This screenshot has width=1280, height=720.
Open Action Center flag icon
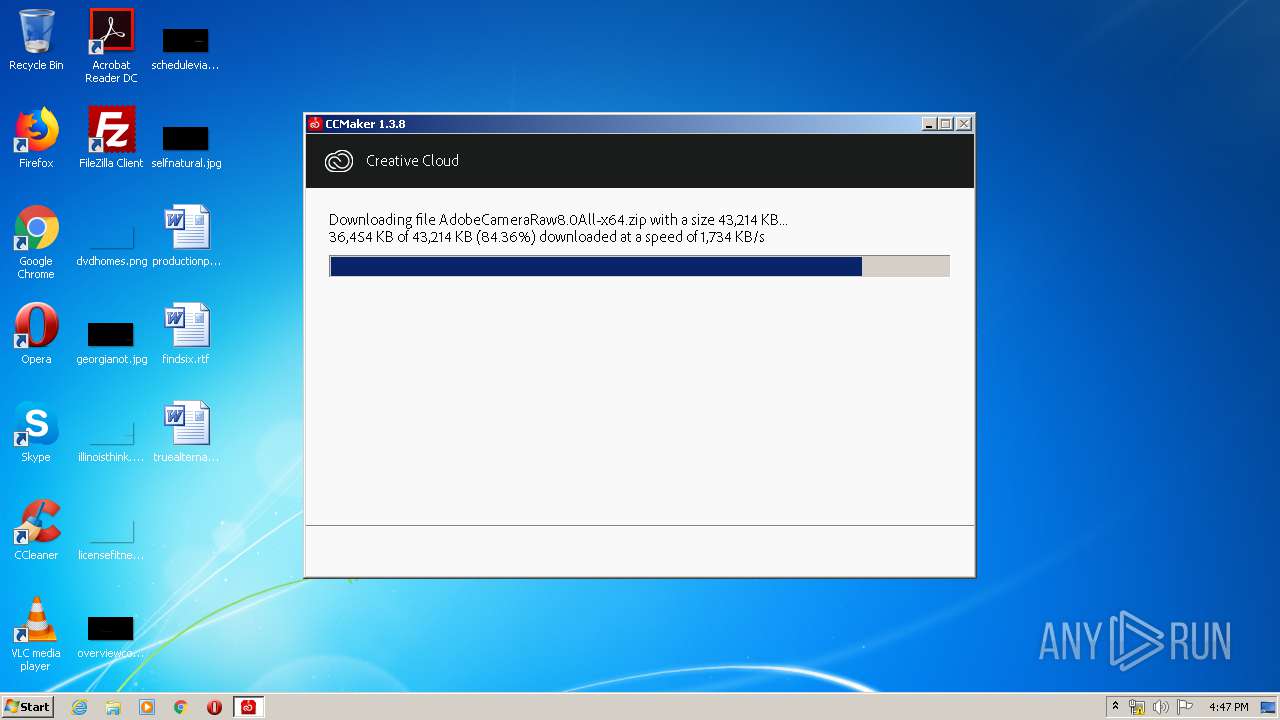pos(1184,707)
